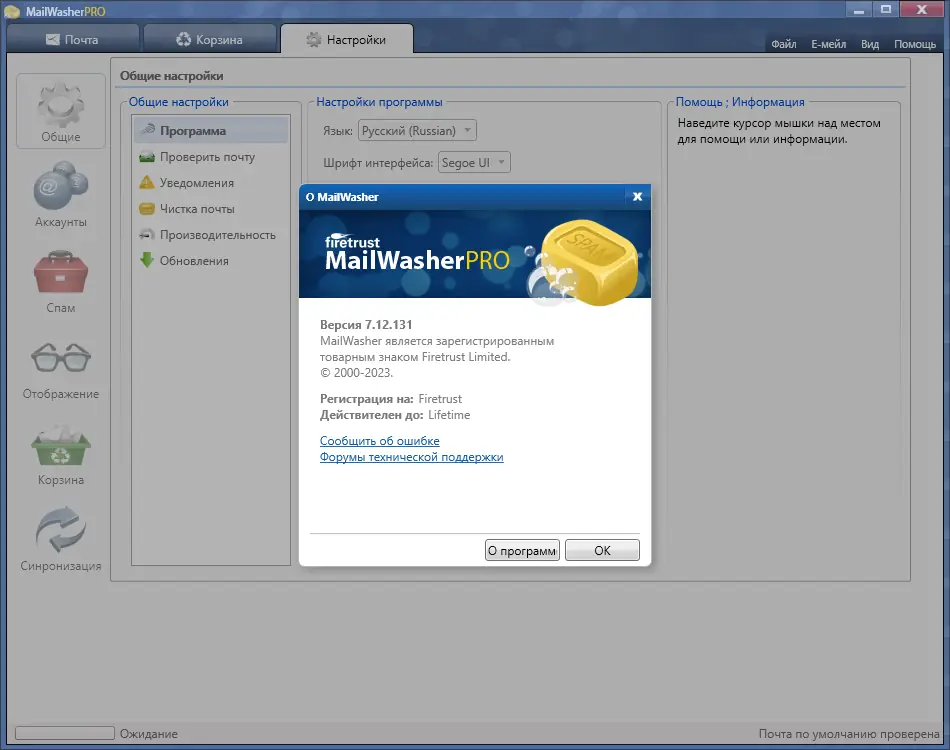Click the Уведомления warning triangle icon
The height and width of the screenshot is (750, 950).
point(147,182)
